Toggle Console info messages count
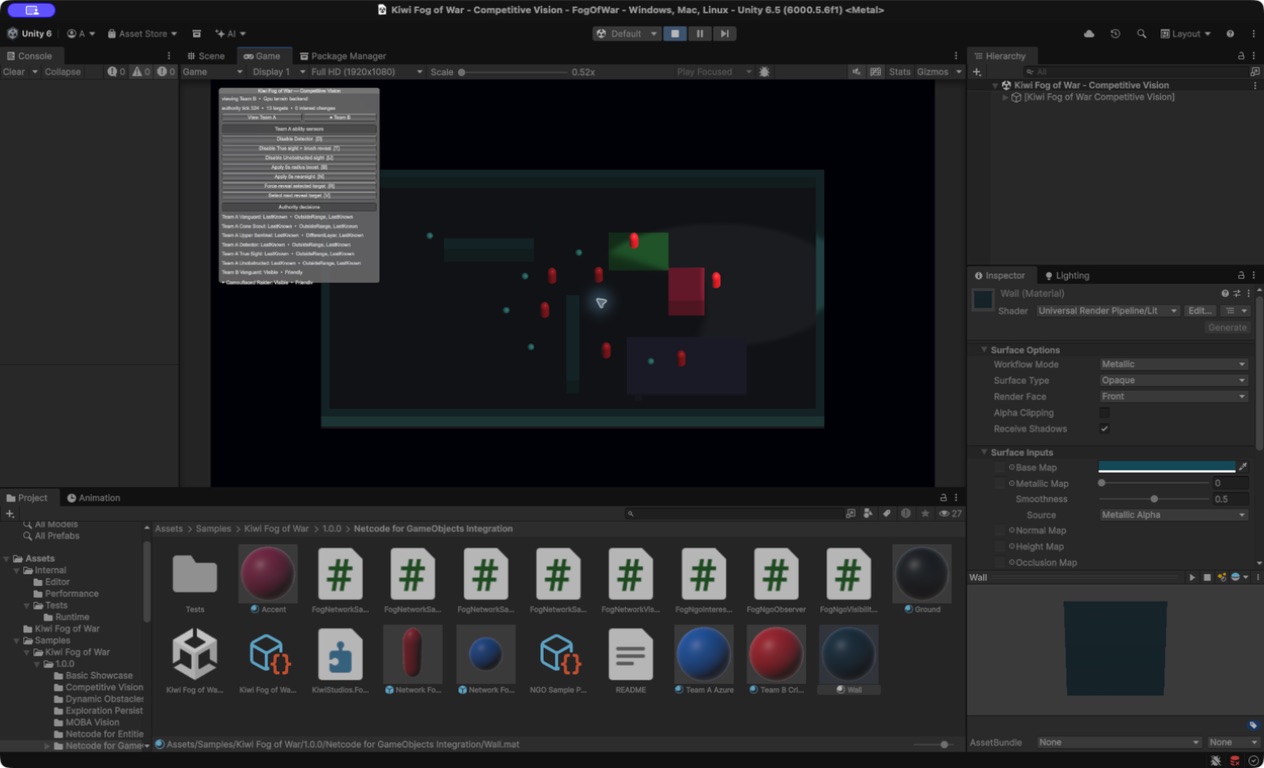 [116, 72]
